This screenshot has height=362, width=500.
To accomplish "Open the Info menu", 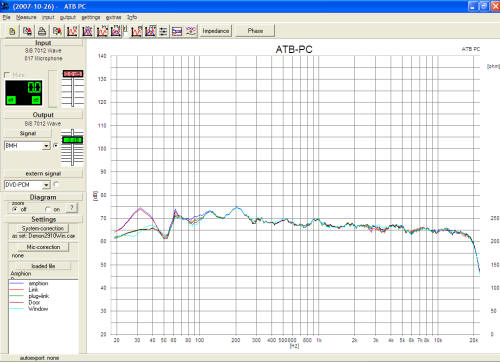I will coord(132,17).
